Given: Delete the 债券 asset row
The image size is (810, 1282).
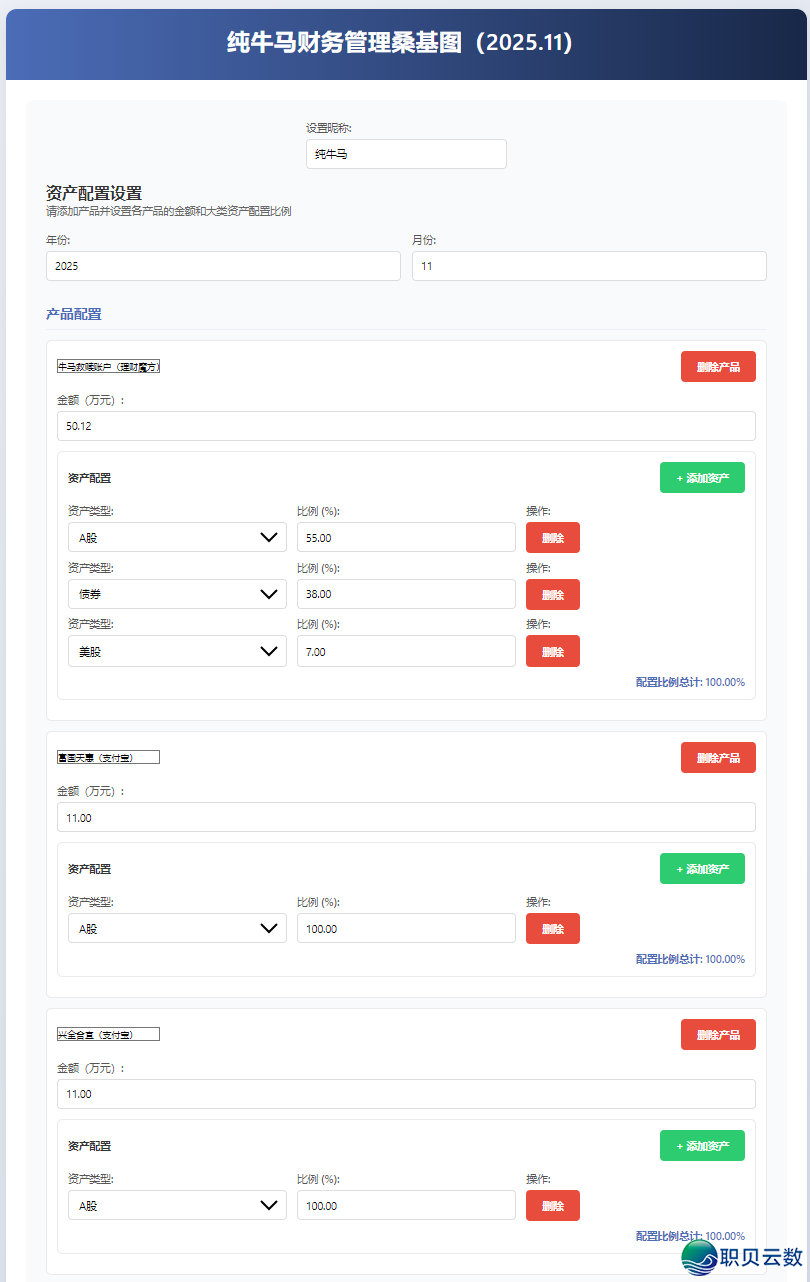Looking at the screenshot, I should click(x=552, y=594).
